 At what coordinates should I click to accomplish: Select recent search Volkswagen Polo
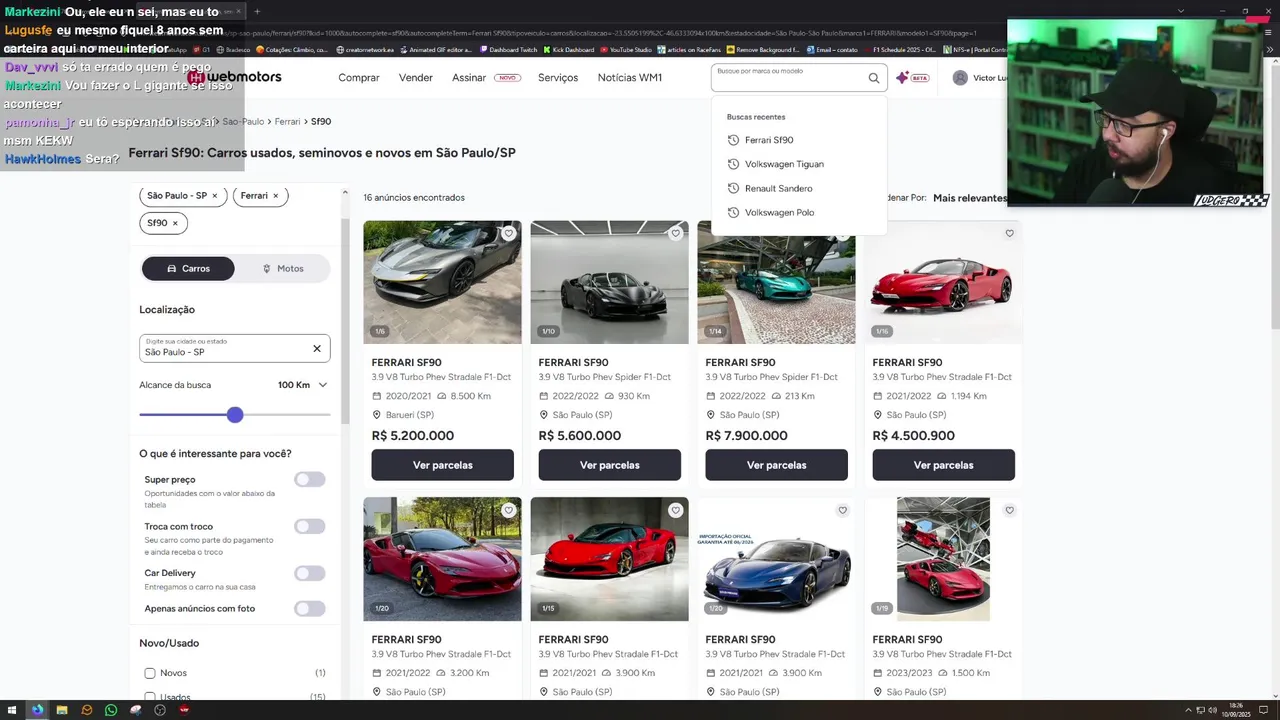point(779,213)
